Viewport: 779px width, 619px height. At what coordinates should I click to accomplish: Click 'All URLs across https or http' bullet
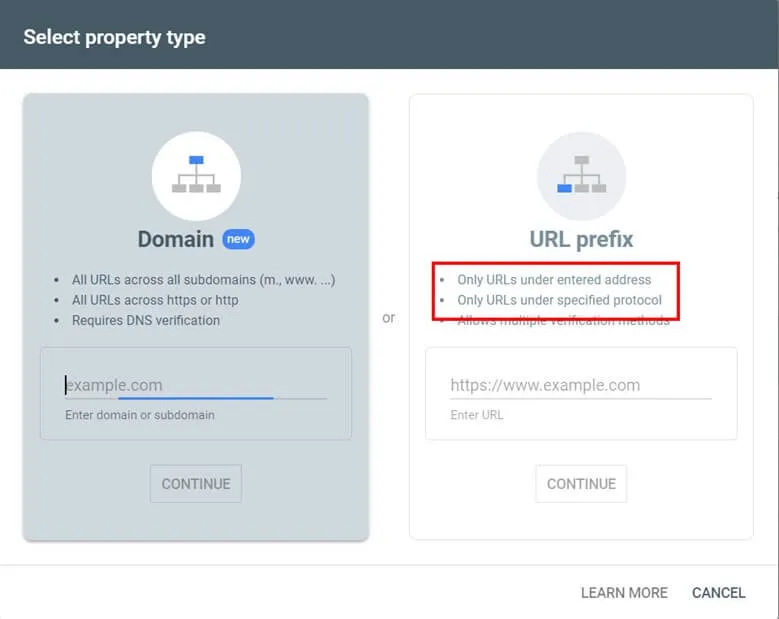point(155,300)
